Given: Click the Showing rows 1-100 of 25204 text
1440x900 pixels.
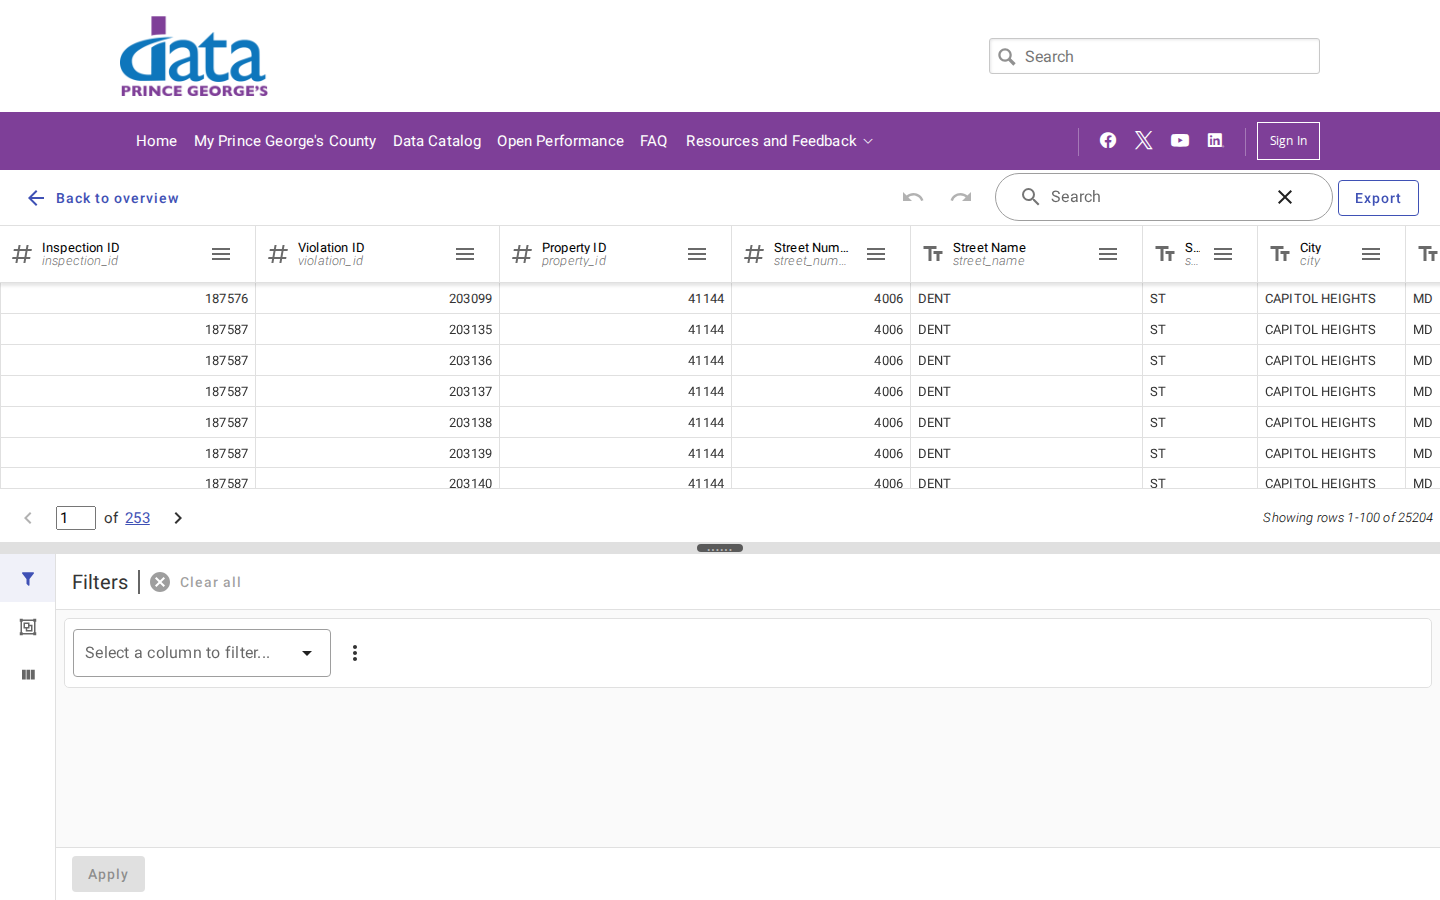Looking at the screenshot, I should pyautogui.click(x=1347, y=518).
